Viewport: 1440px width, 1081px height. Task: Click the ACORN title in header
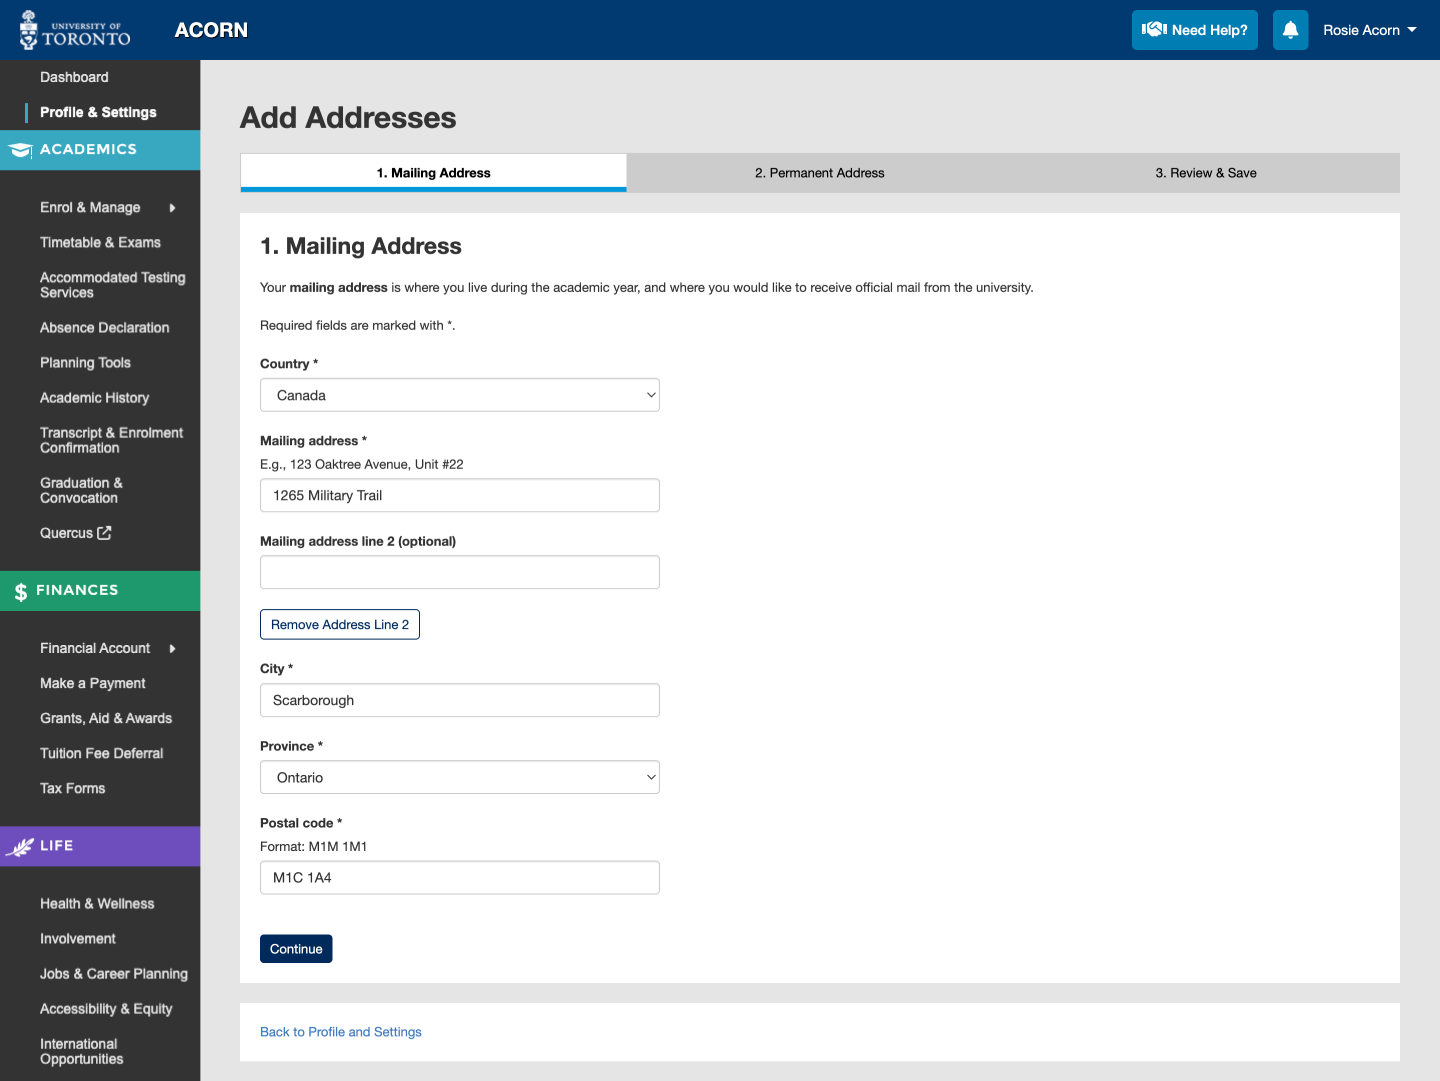(211, 30)
